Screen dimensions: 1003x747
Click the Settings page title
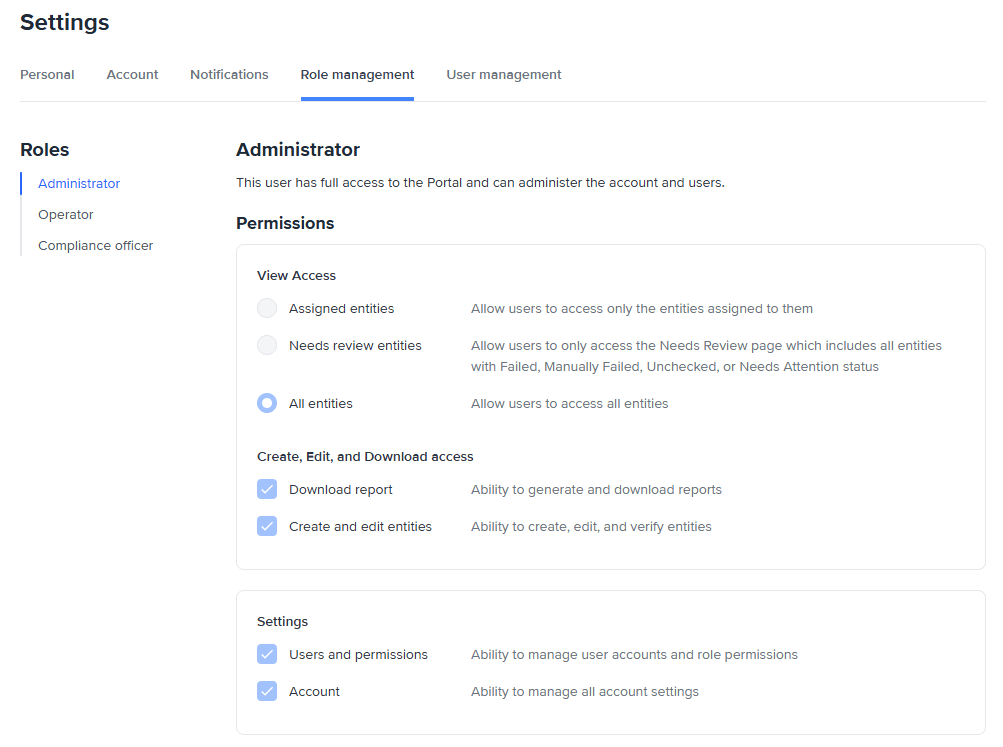tap(65, 22)
